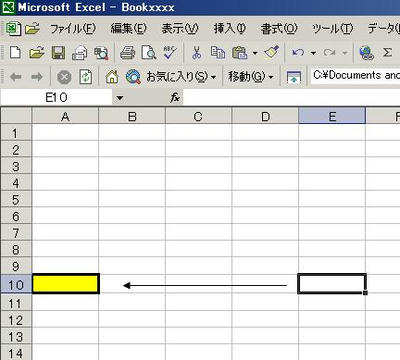Click the Select All corner button
Image resolution: width=400 pixels, height=360 pixels.
[x=16, y=116]
